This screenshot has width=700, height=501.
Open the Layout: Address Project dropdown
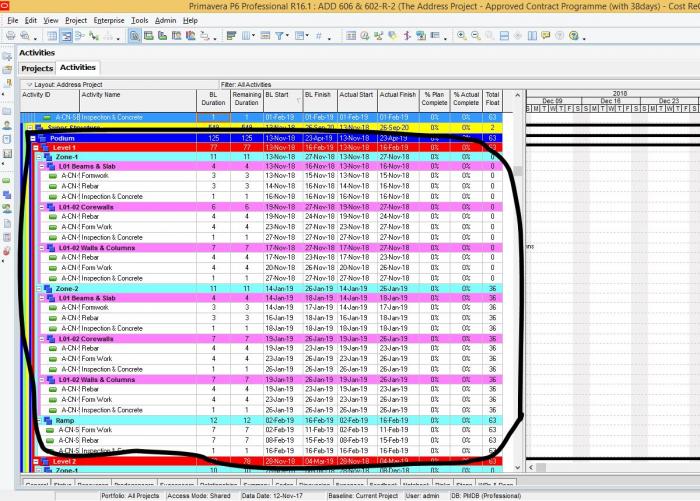(29, 84)
